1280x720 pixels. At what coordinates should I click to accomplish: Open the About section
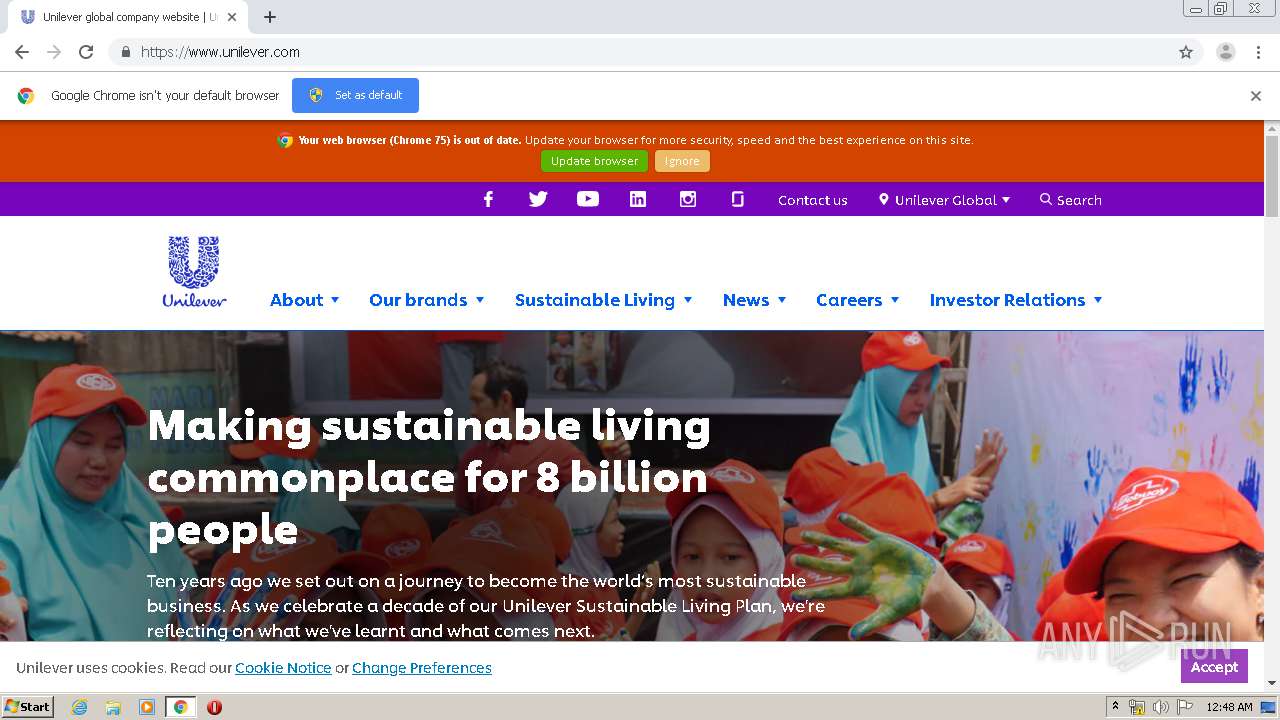coord(296,300)
